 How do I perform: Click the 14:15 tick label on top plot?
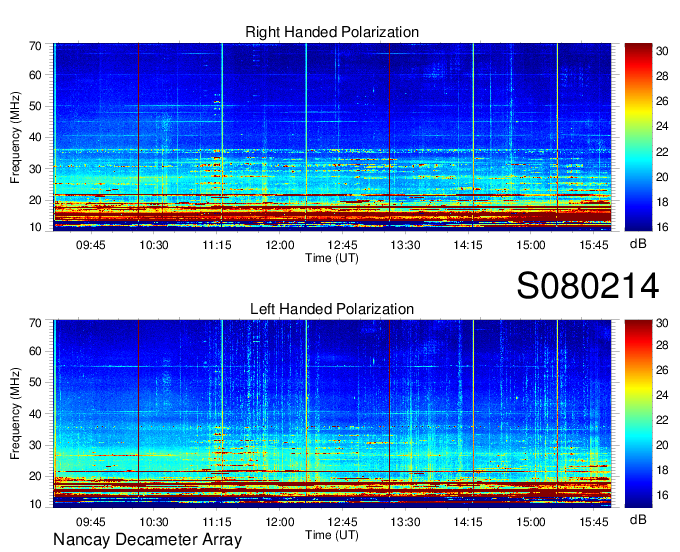[468, 245]
